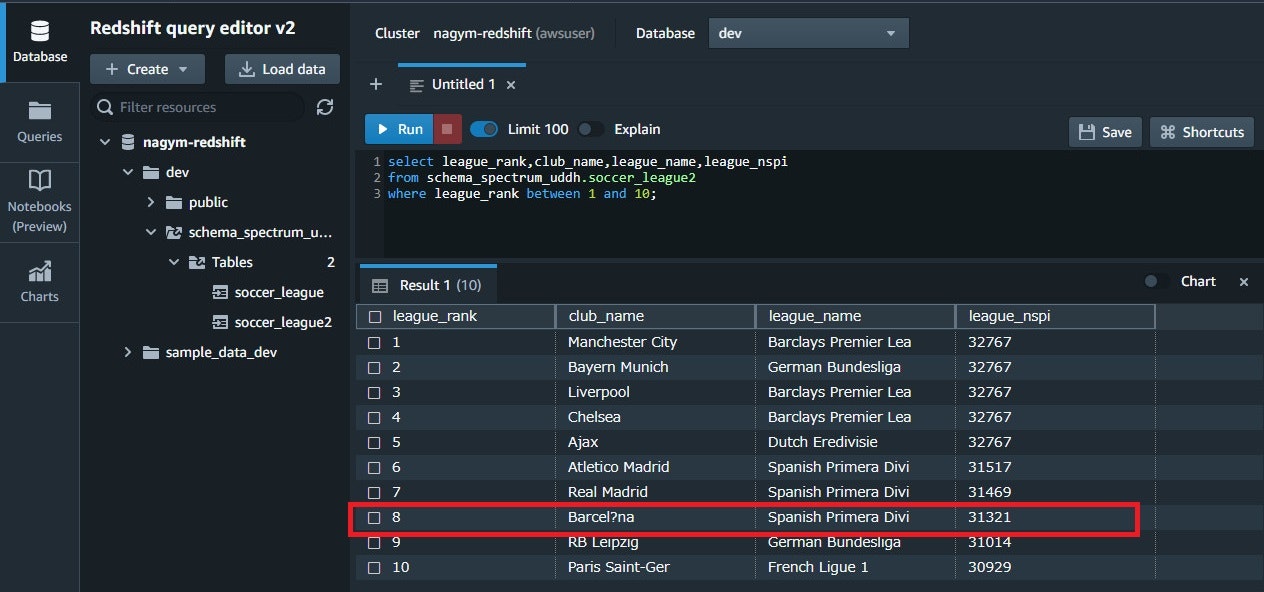Viewport: 1264px width, 592px height.
Task: Click the French Ligue 1 cell
Action: coord(855,567)
